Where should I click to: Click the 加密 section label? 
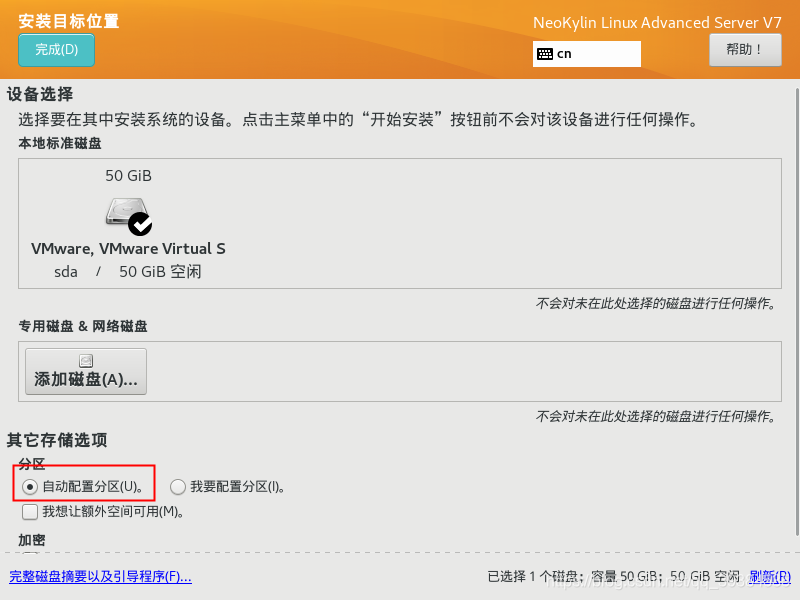pos(32,540)
